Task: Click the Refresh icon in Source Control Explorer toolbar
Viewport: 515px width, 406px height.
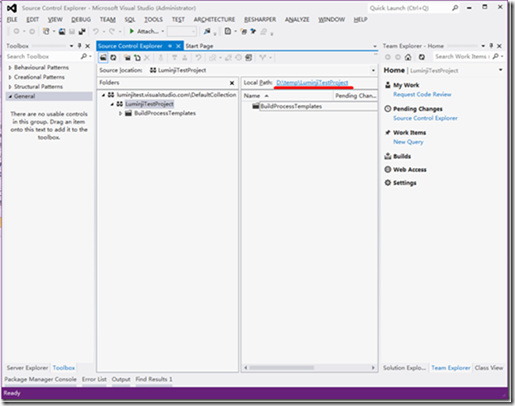Action: [x=113, y=58]
